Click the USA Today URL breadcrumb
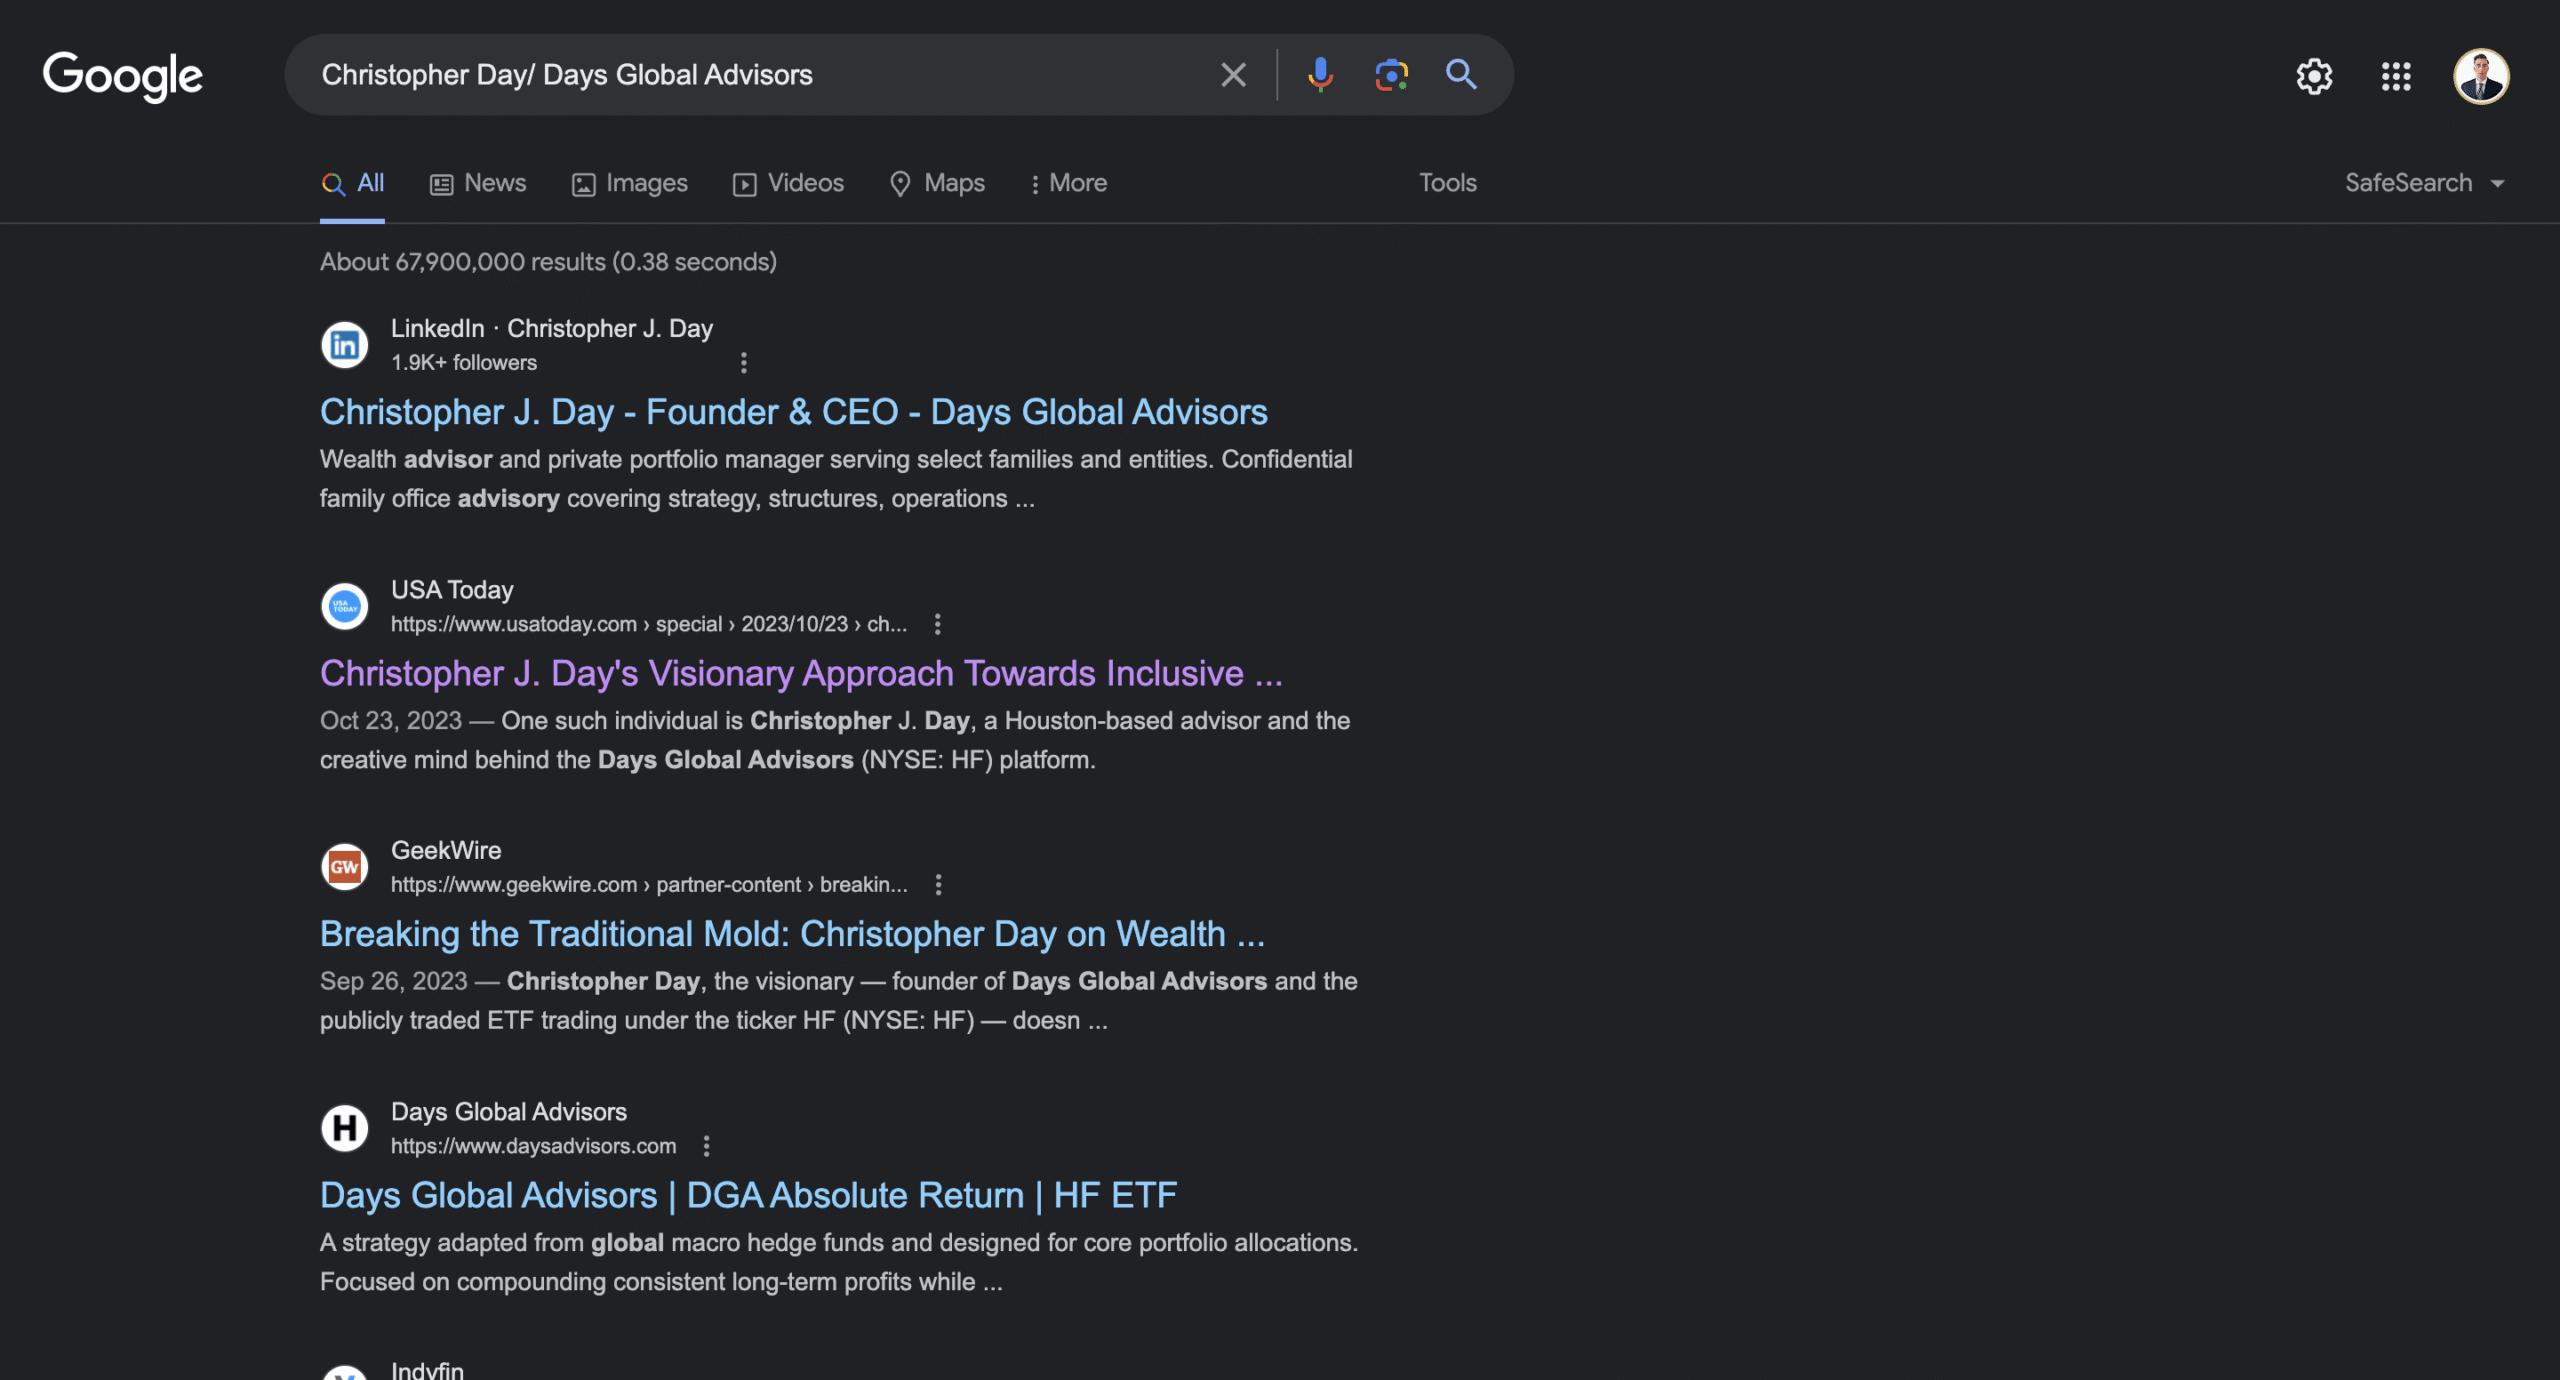 pyautogui.click(x=649, y=624)
